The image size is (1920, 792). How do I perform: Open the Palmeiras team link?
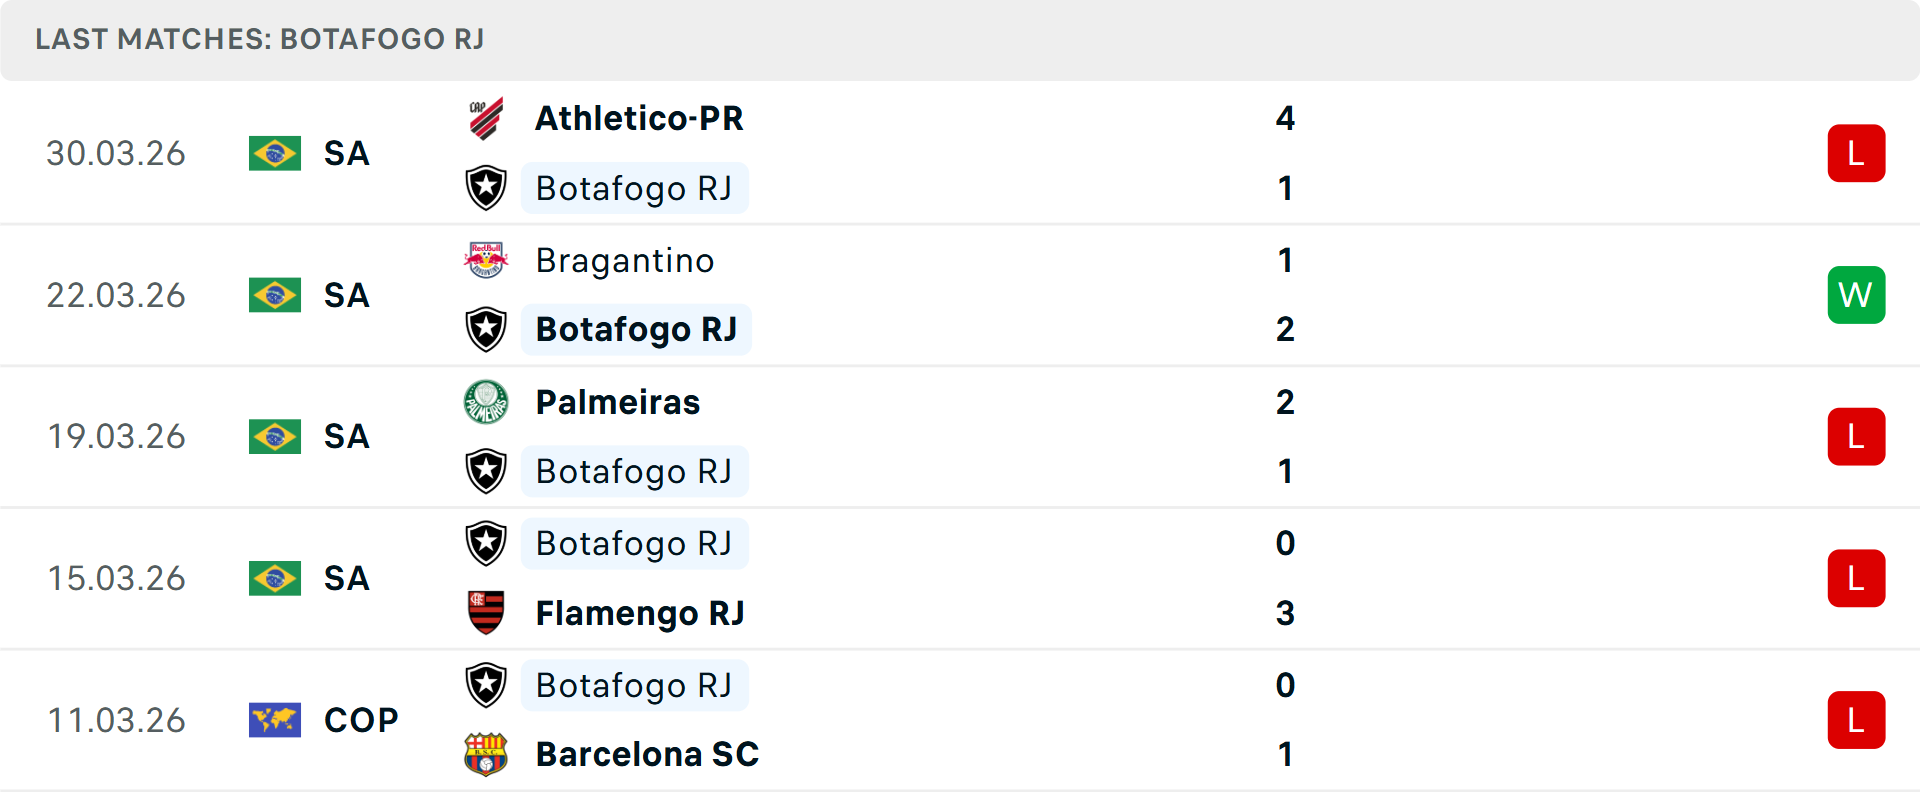coord(618,402)
